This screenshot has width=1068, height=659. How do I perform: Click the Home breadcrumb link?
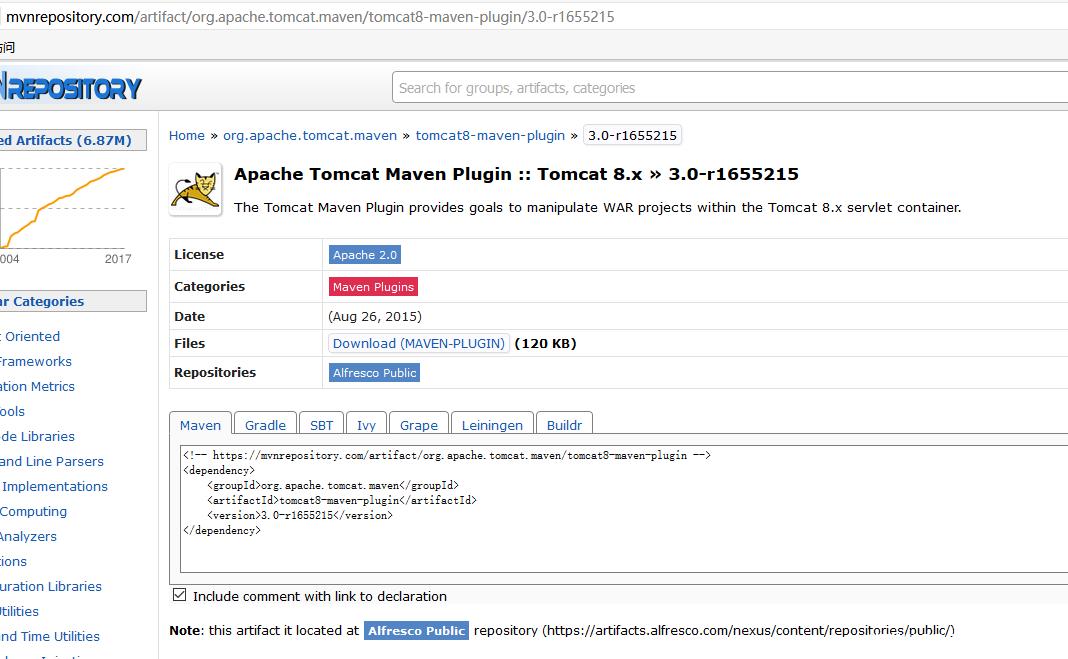[x=186, y=135]
